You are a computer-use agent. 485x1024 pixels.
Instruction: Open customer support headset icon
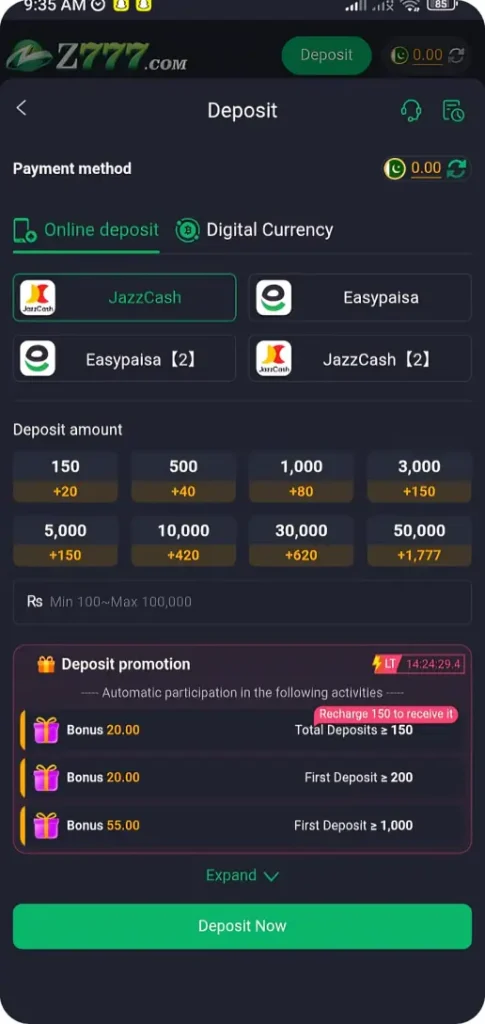pyautogui.click(x=411, y=110)
